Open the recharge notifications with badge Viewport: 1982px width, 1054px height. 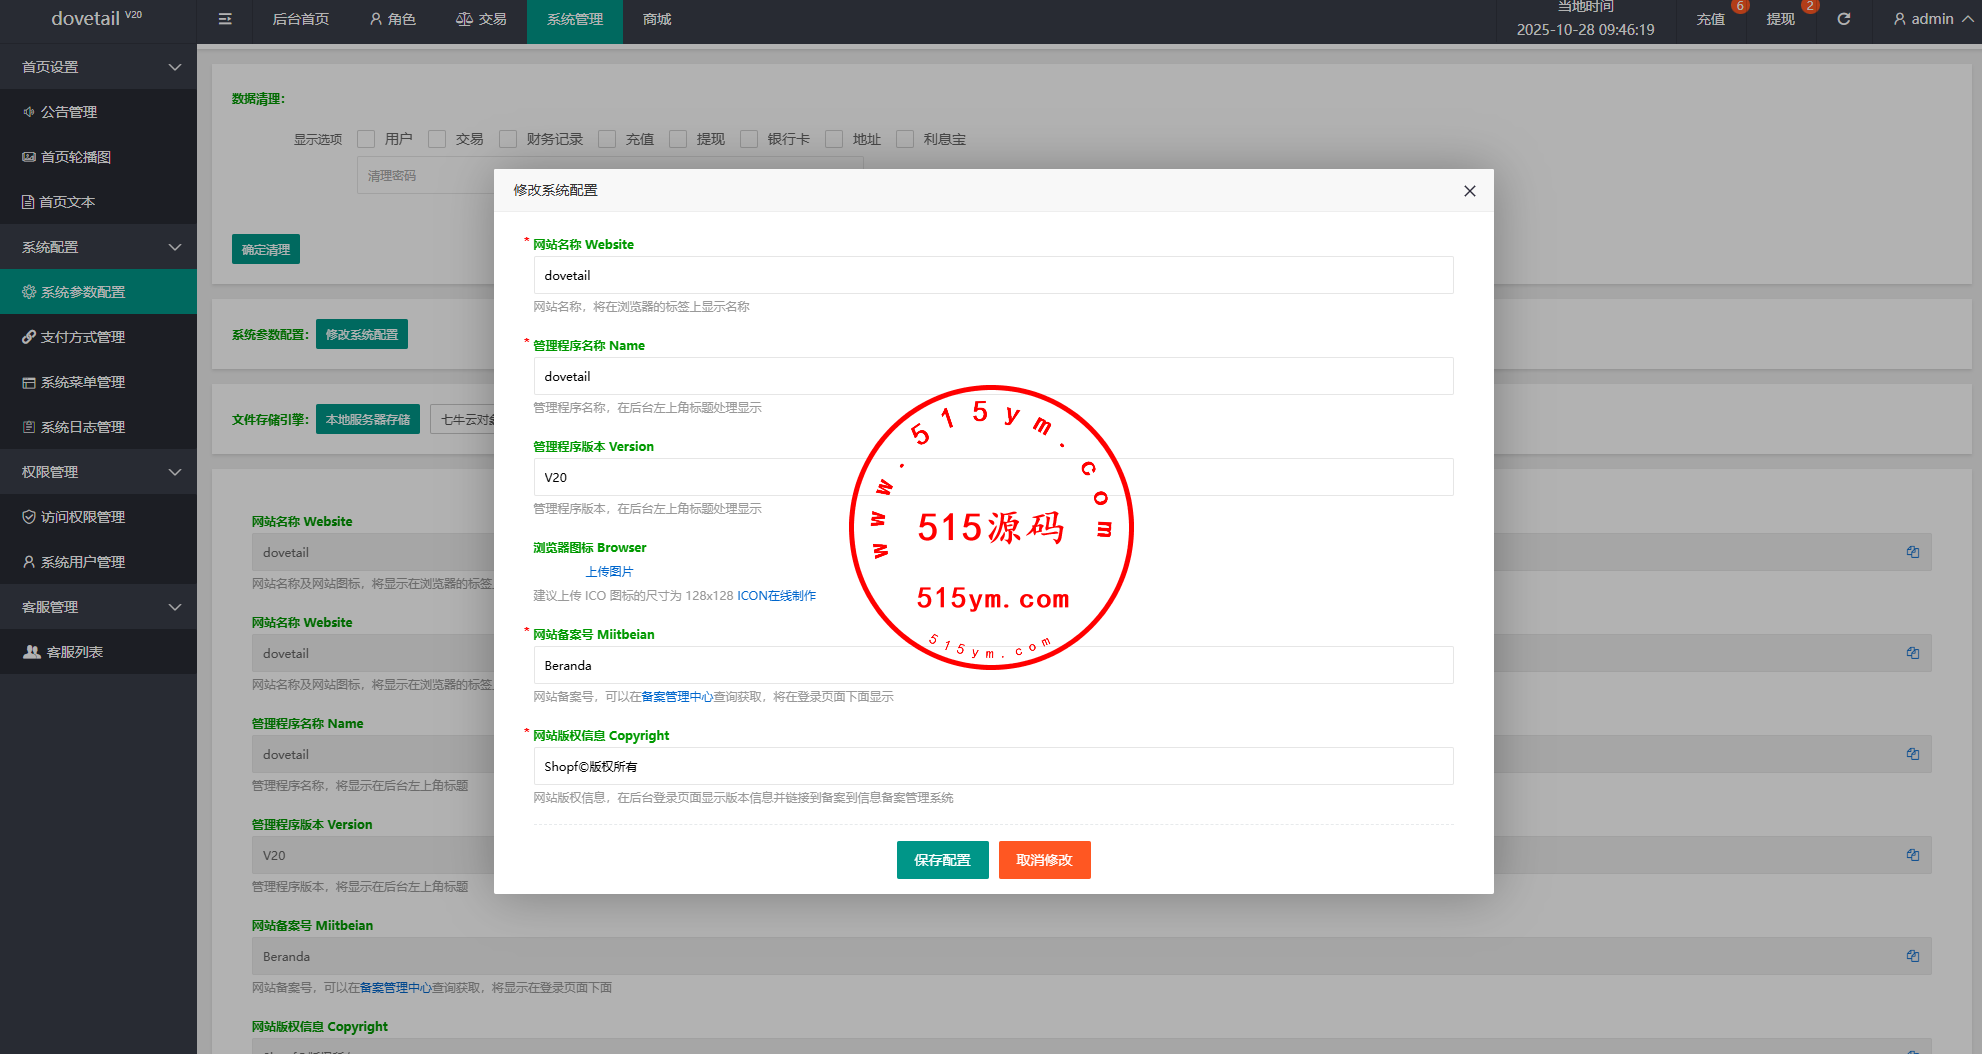1711,19
